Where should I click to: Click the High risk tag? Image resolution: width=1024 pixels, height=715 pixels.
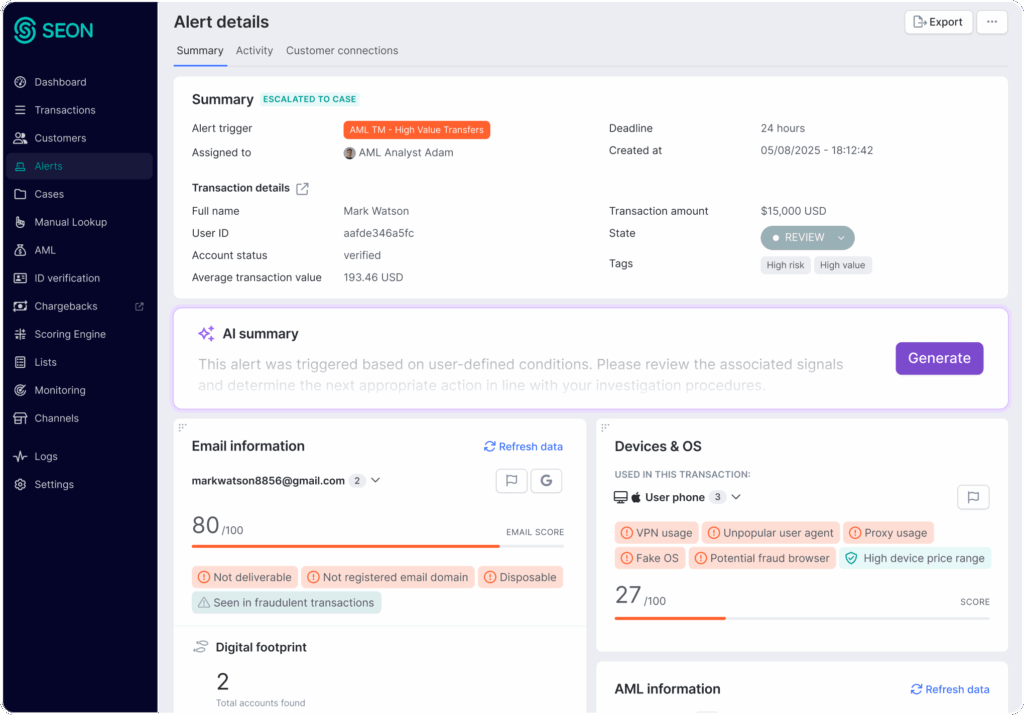[x=785, y=265]
